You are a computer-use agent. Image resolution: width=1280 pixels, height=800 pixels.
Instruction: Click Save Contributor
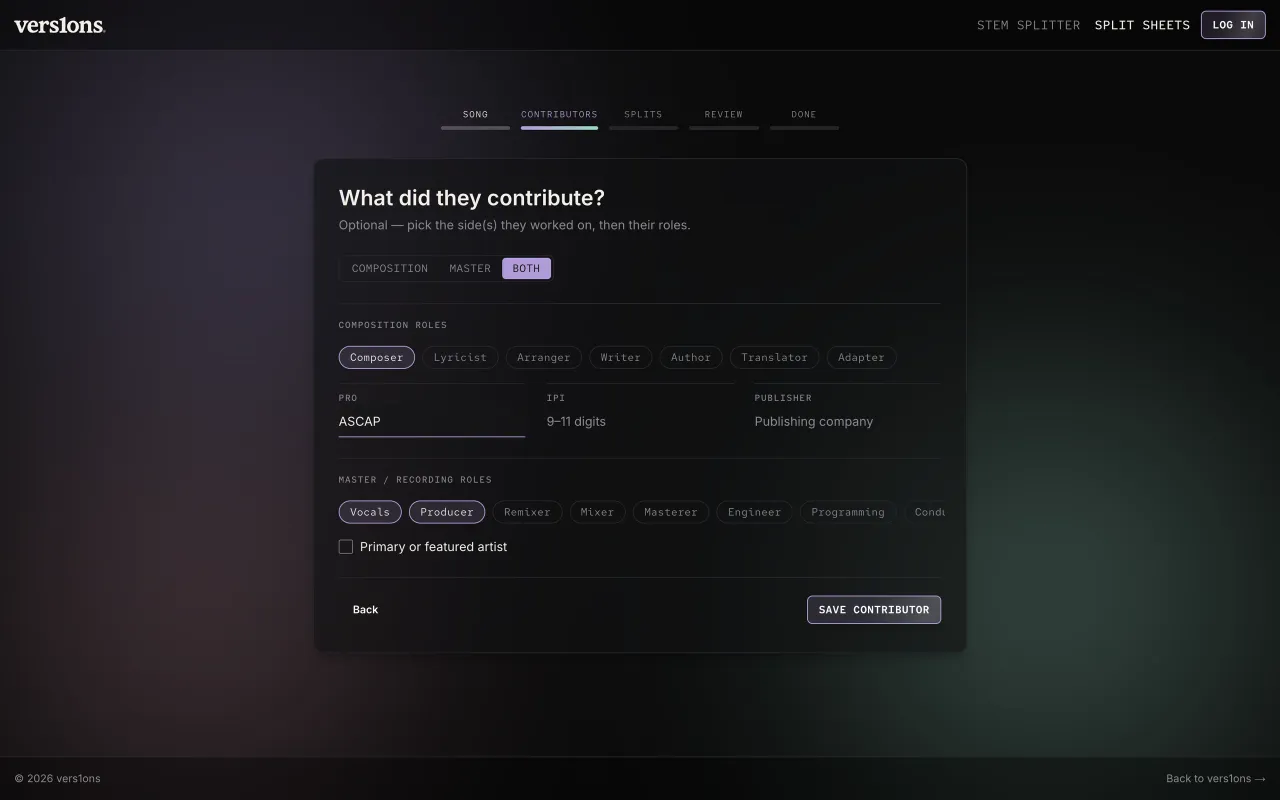coord(874,610)
